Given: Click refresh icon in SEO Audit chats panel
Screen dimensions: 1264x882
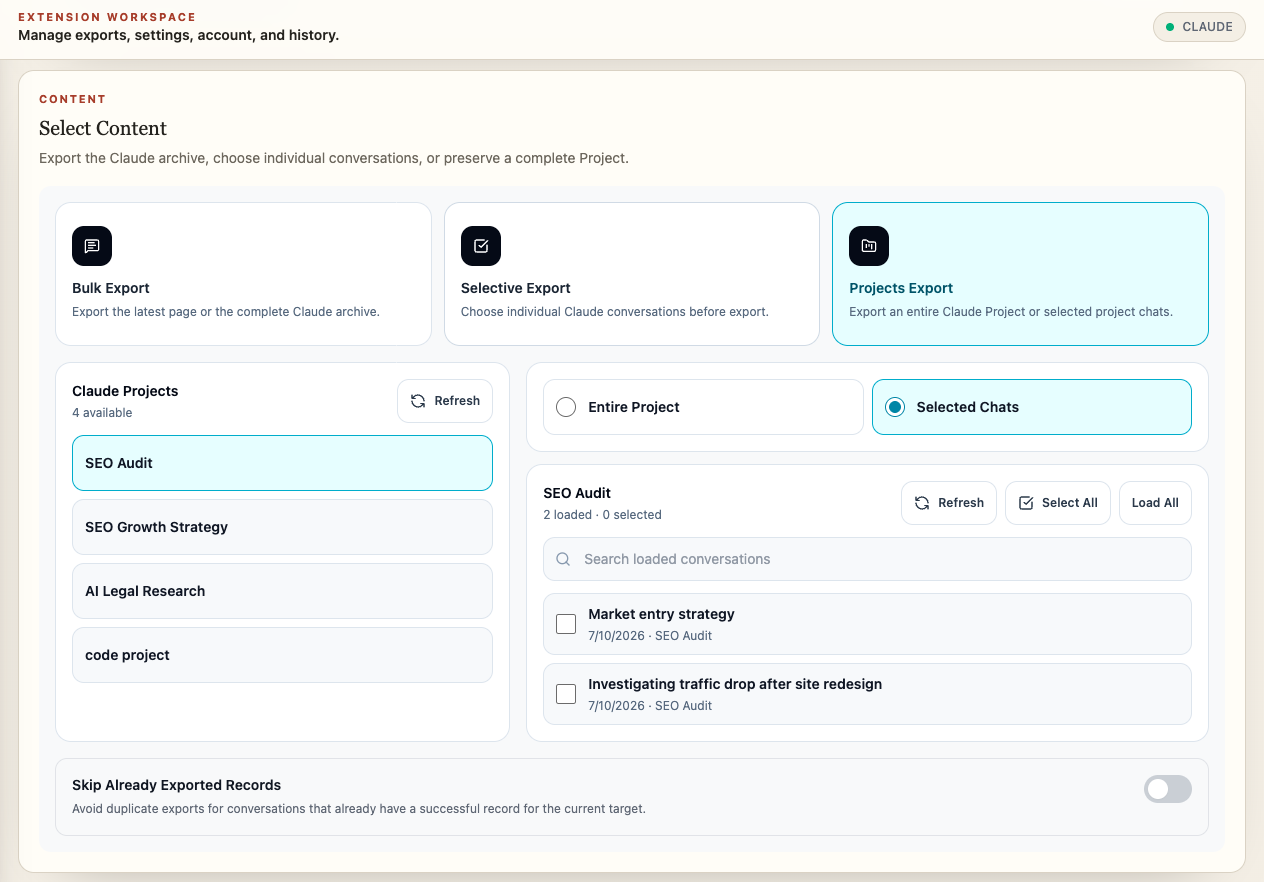Looking at the screenshot, I should click(x=922, y=503).
